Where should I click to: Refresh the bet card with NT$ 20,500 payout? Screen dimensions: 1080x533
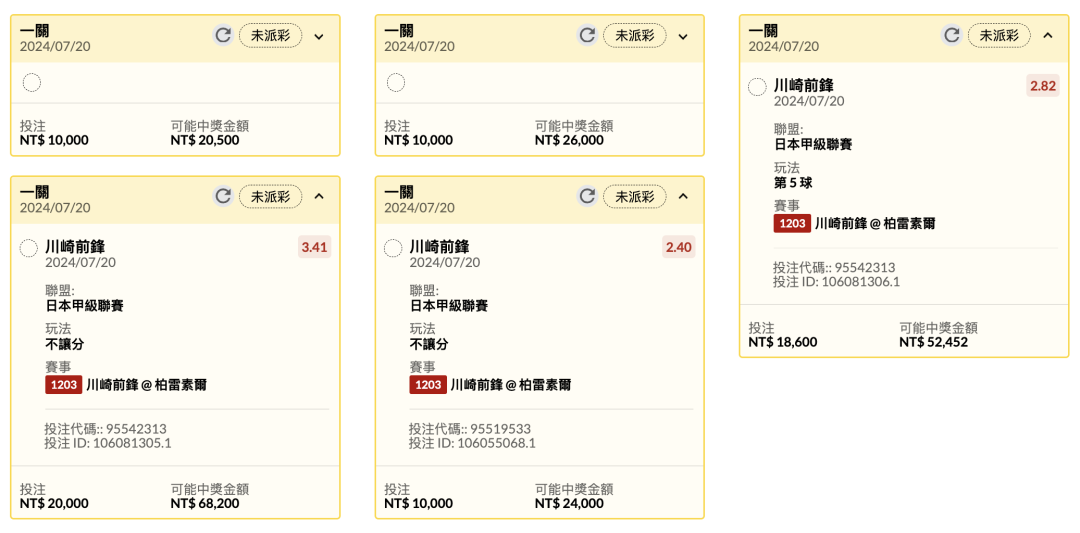223,36
